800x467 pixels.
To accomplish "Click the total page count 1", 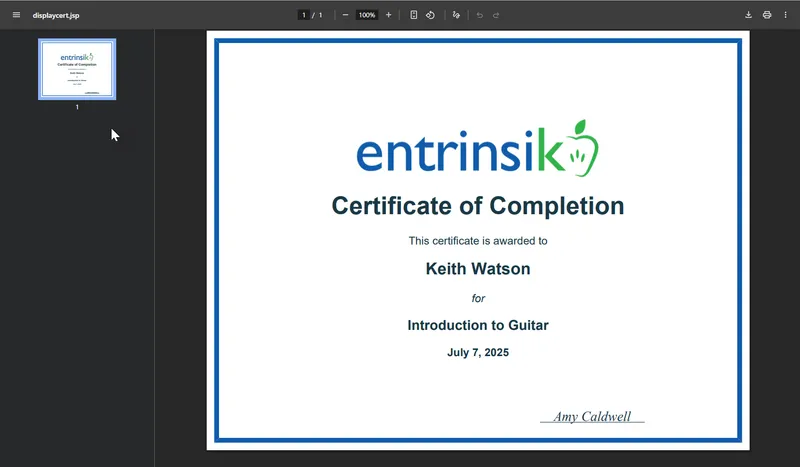I will [x=320, y=15].
